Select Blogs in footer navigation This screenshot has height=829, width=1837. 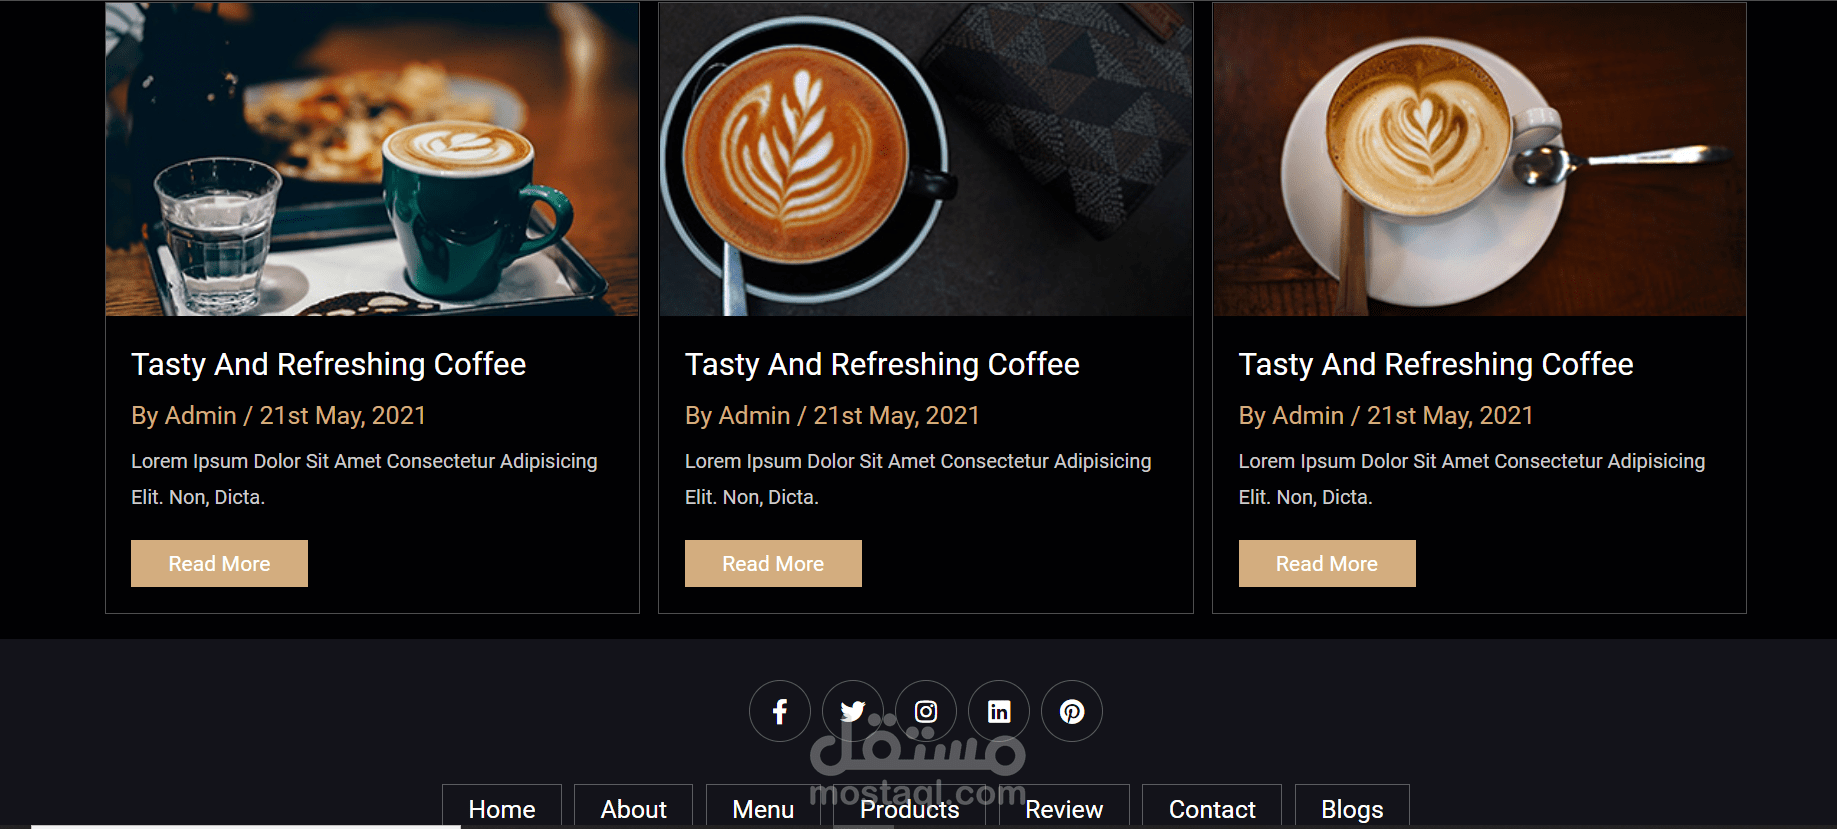click(x=1352, y=808)
